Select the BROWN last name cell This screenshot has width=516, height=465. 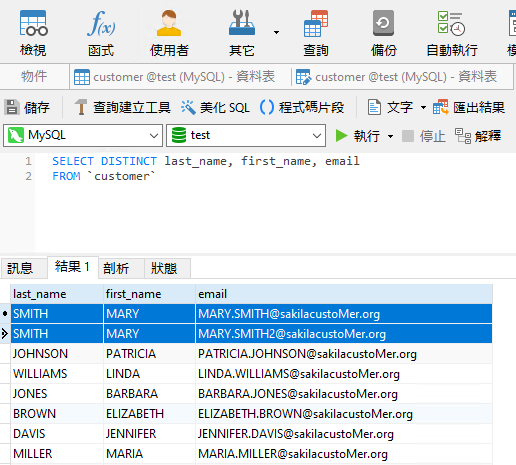tap(57, 414)
